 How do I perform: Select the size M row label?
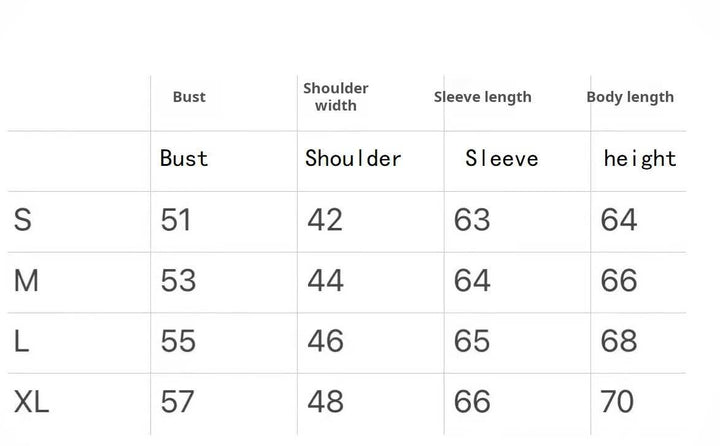(27, 281)
